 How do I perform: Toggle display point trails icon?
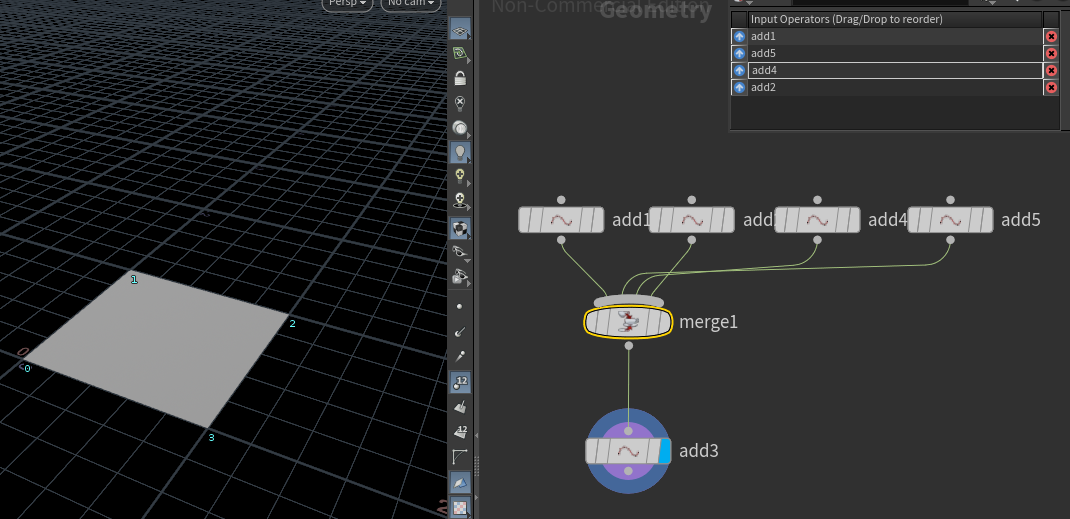(x=460, y=356)
